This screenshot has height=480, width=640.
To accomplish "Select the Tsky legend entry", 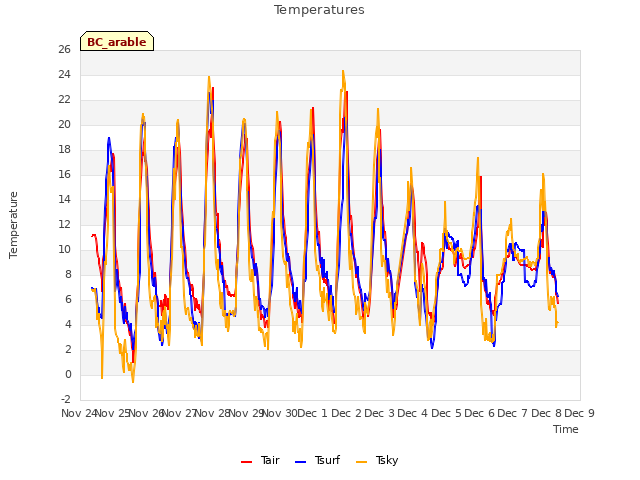I will 377,460.
